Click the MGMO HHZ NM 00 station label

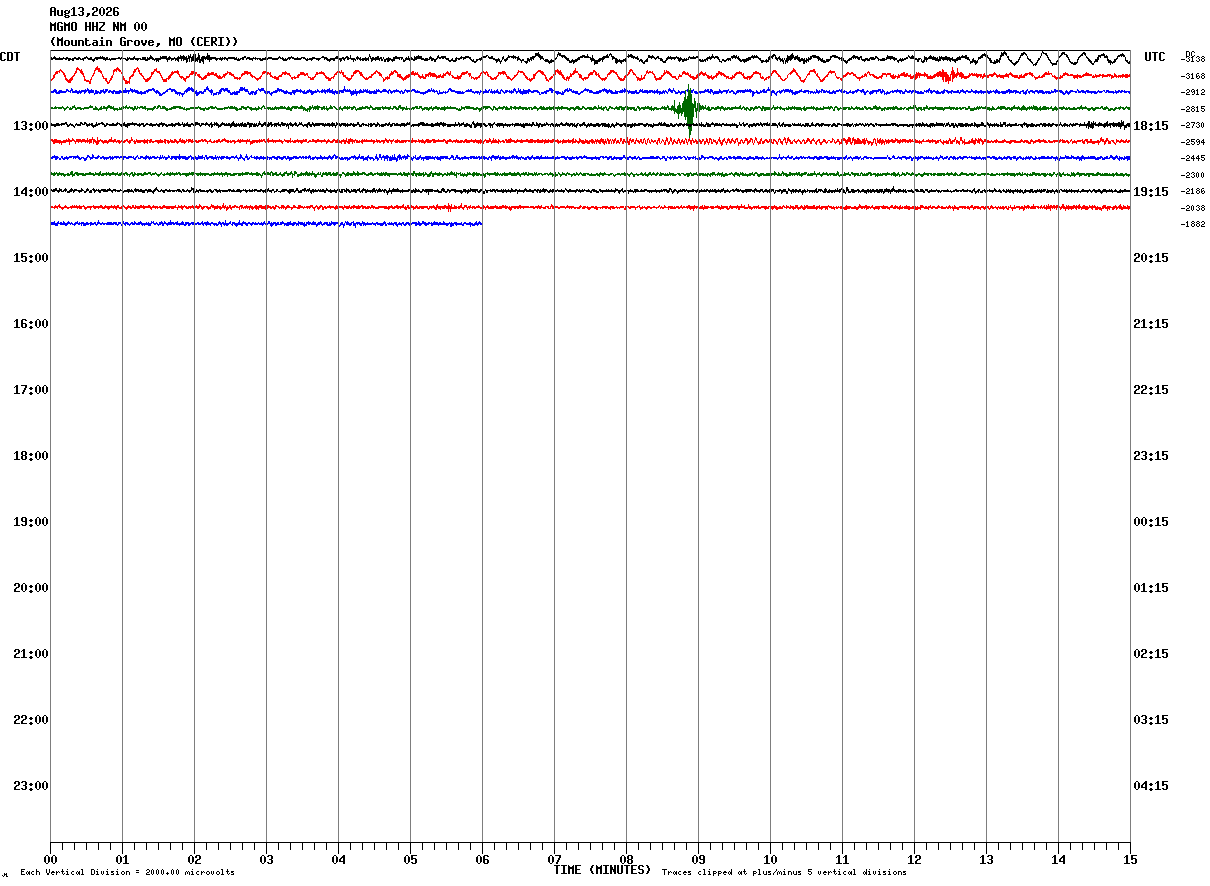(x=98, y=27)
